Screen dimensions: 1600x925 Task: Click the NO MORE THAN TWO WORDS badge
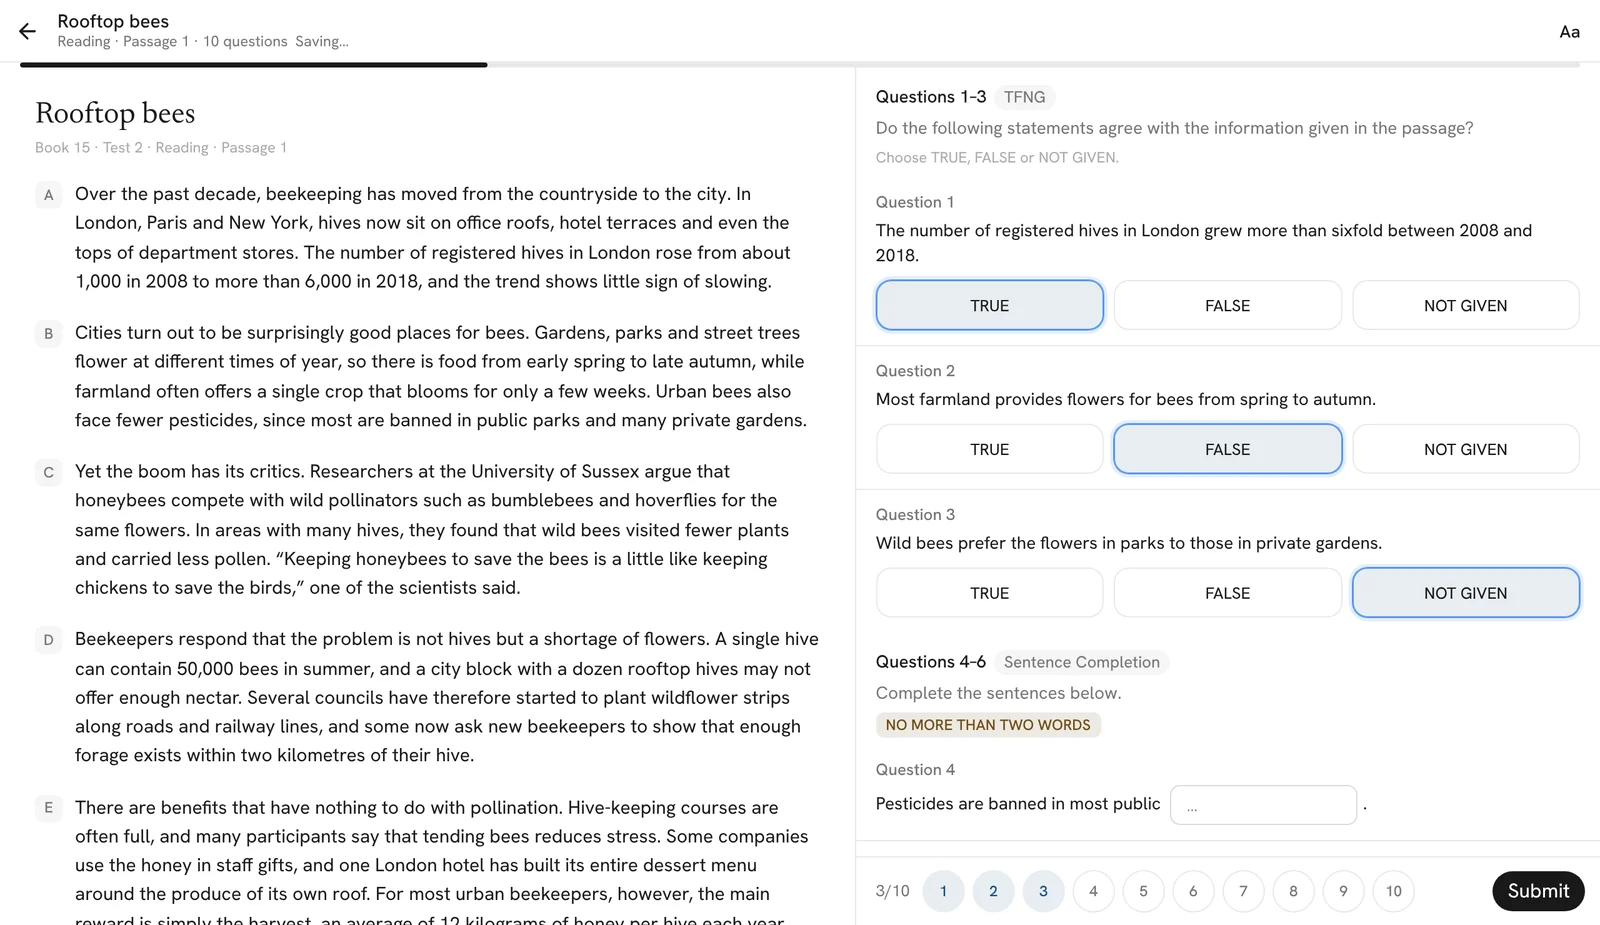coord(988,725)
